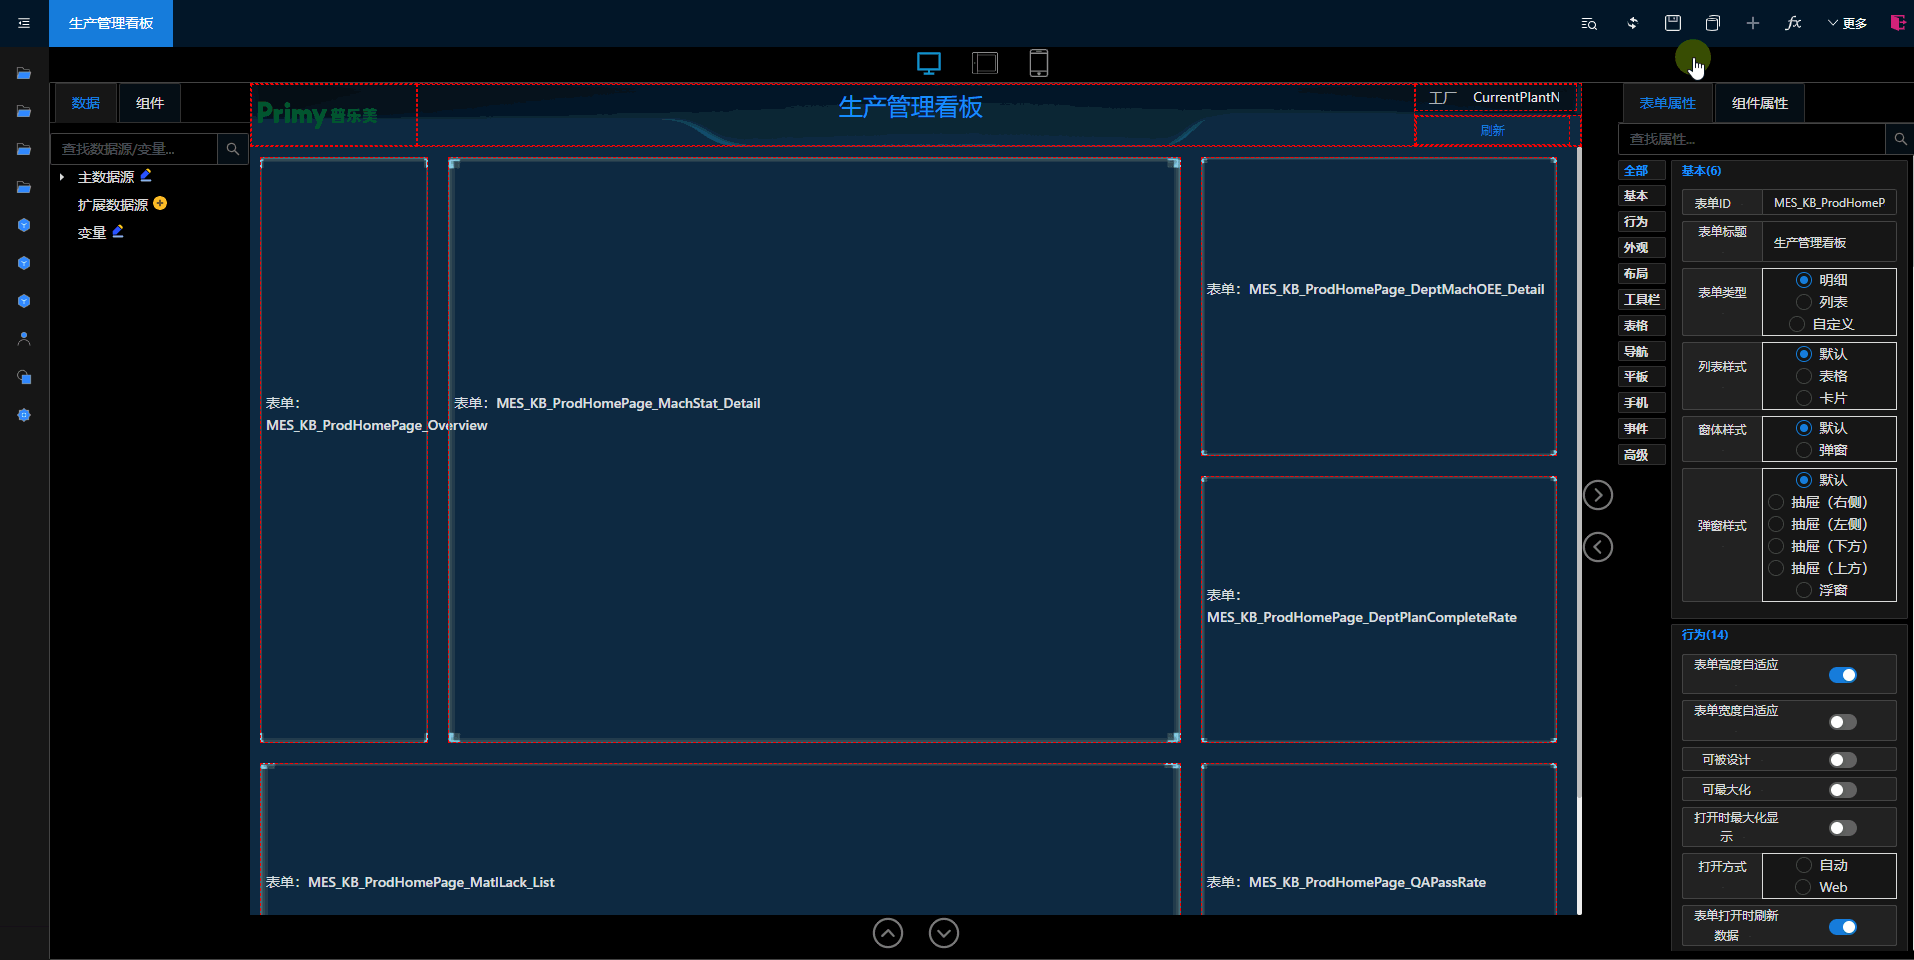Open the 更多 dropdown menu
The width and height of the screenshot is (1914, 960).
coord(1847,23)
